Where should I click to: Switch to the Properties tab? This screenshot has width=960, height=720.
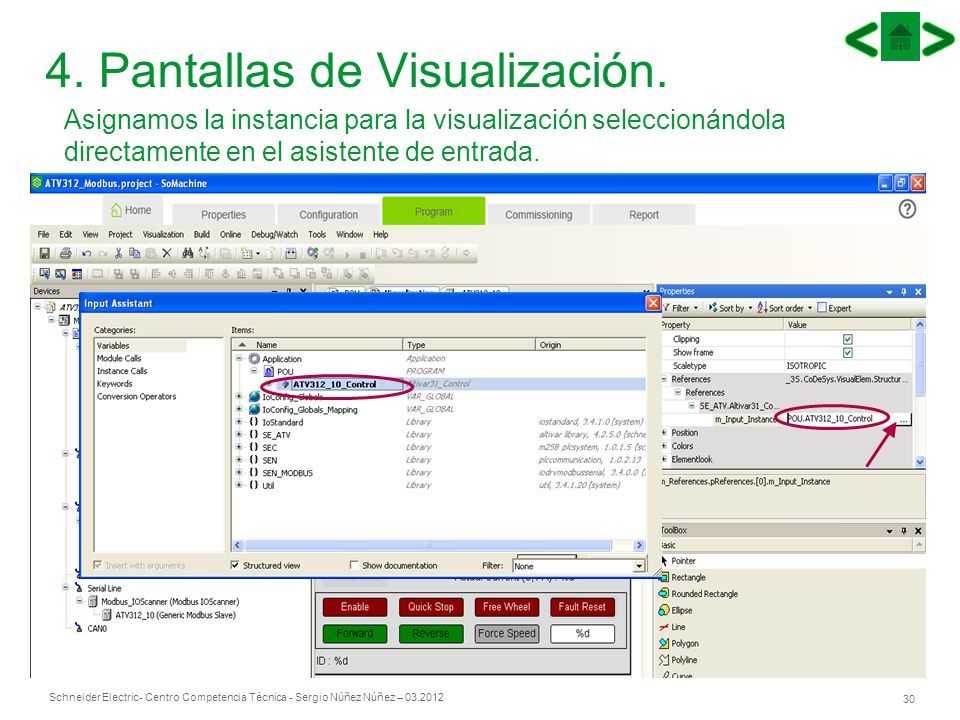pos(223,214)
